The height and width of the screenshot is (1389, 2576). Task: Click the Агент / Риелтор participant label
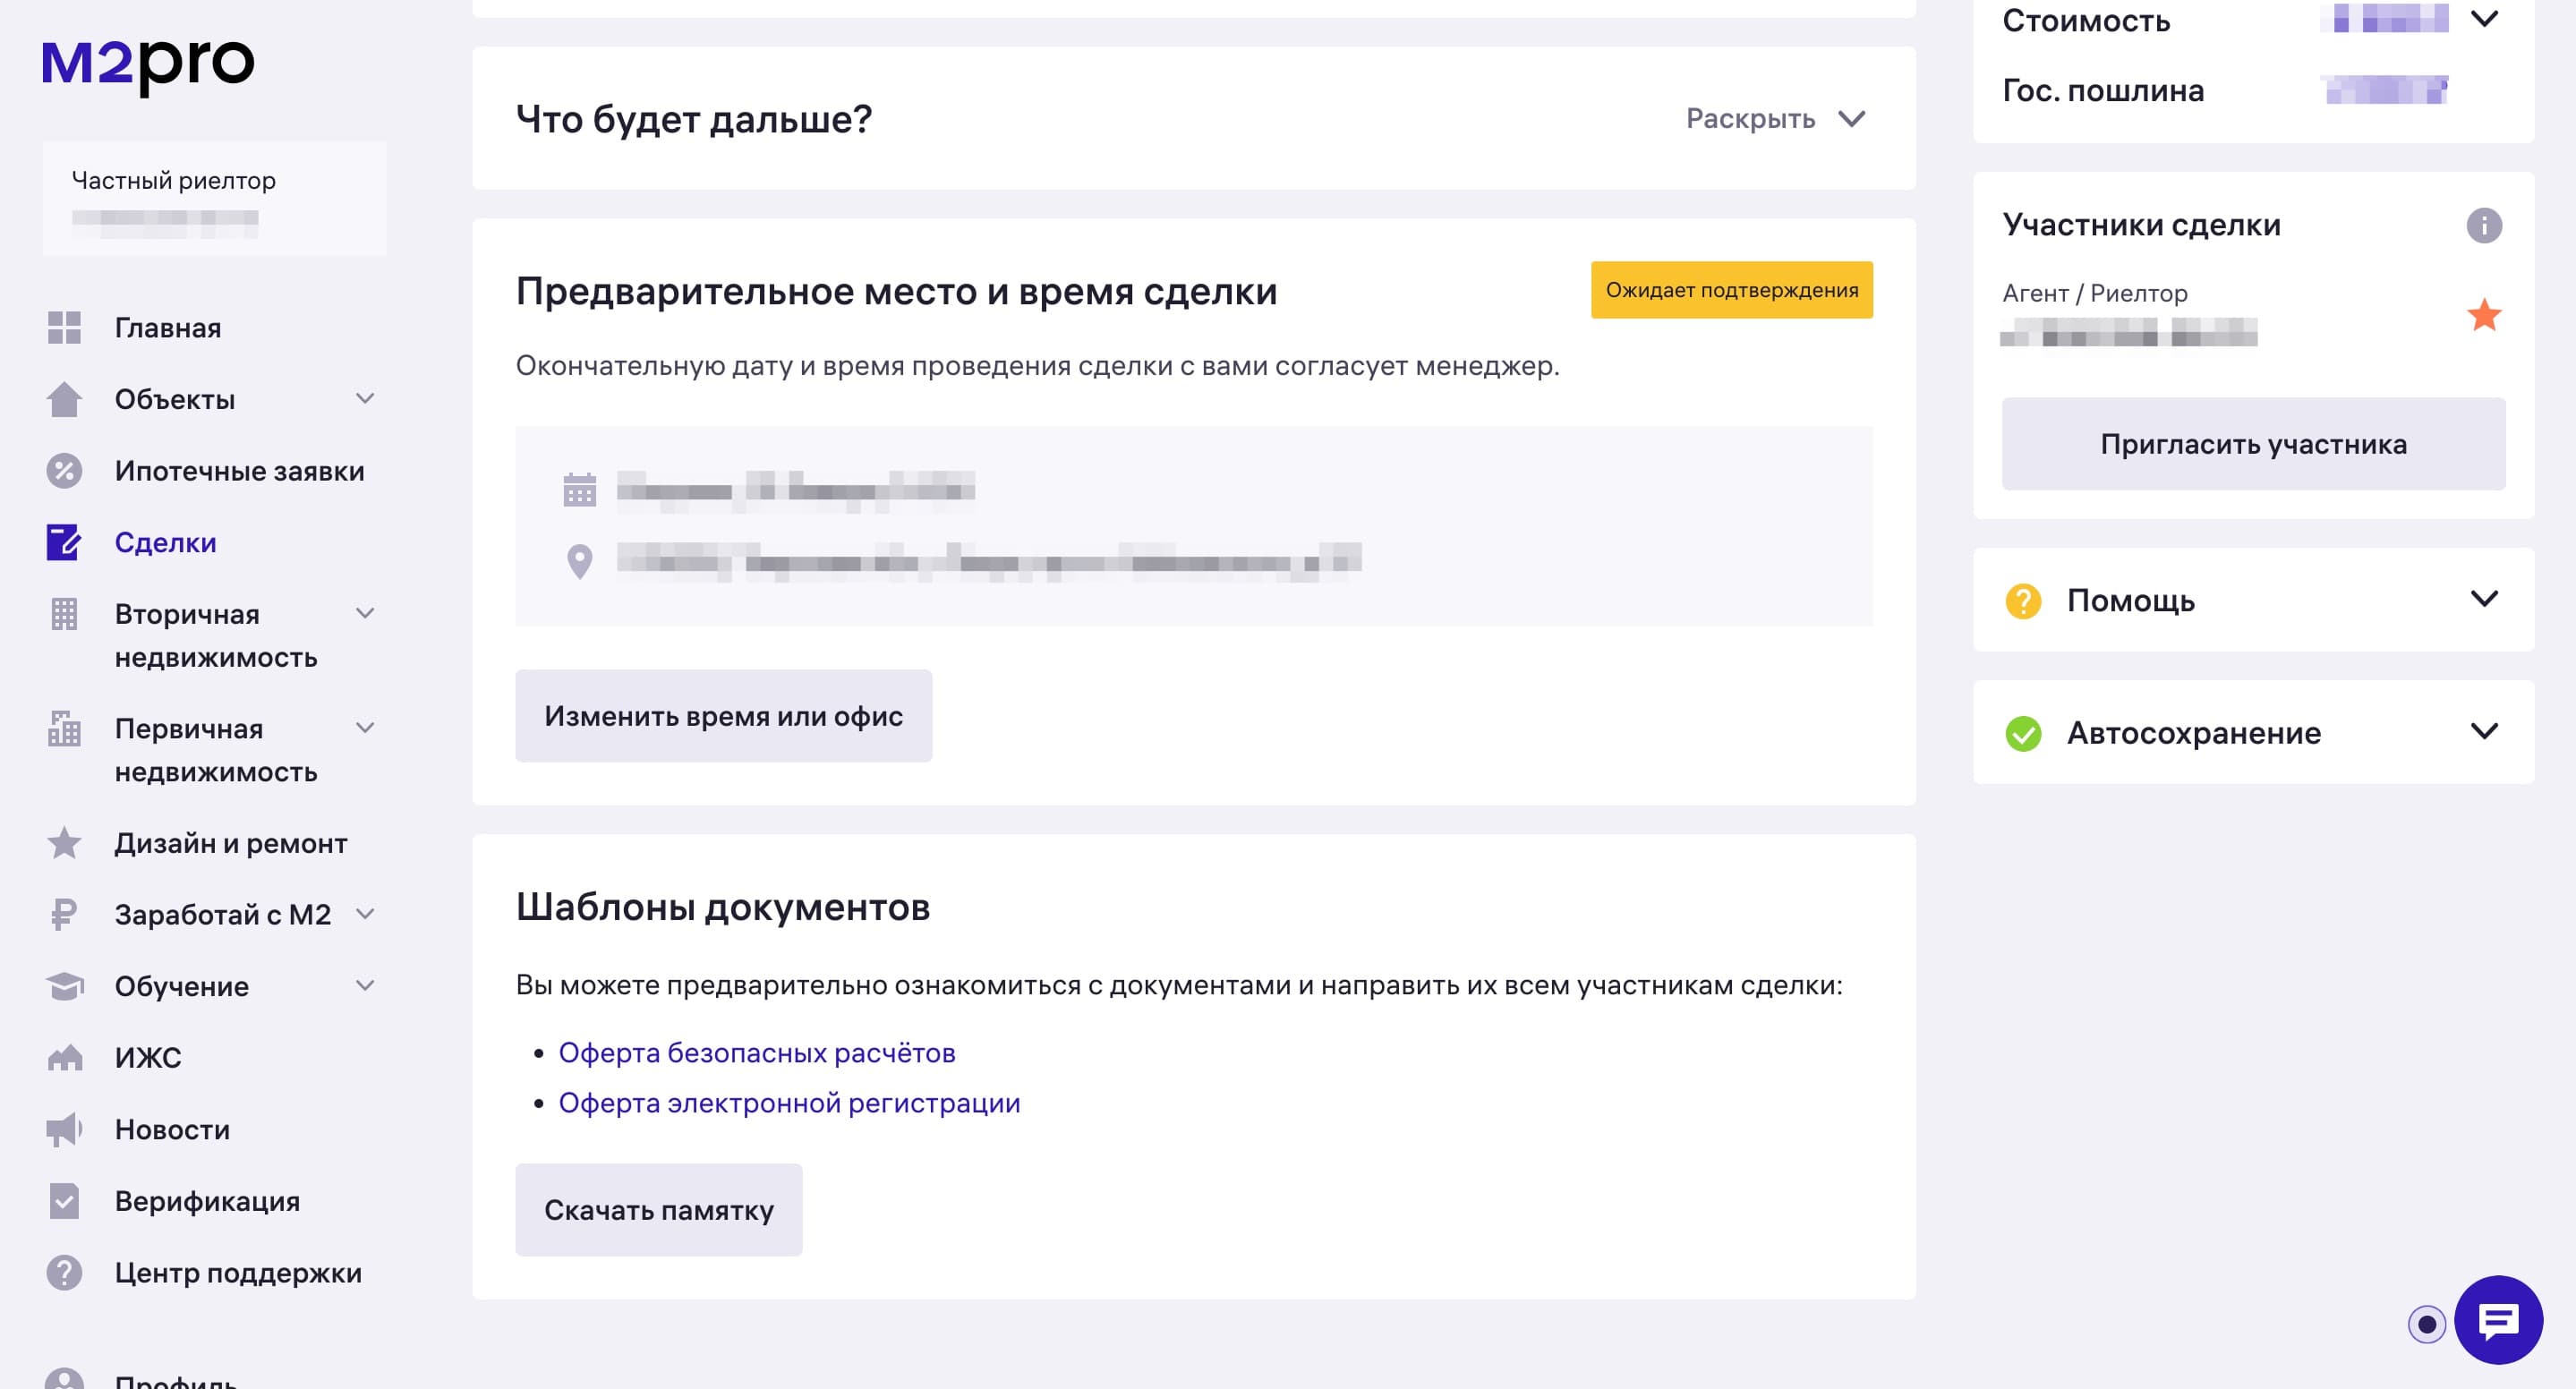click(2095, 293)
